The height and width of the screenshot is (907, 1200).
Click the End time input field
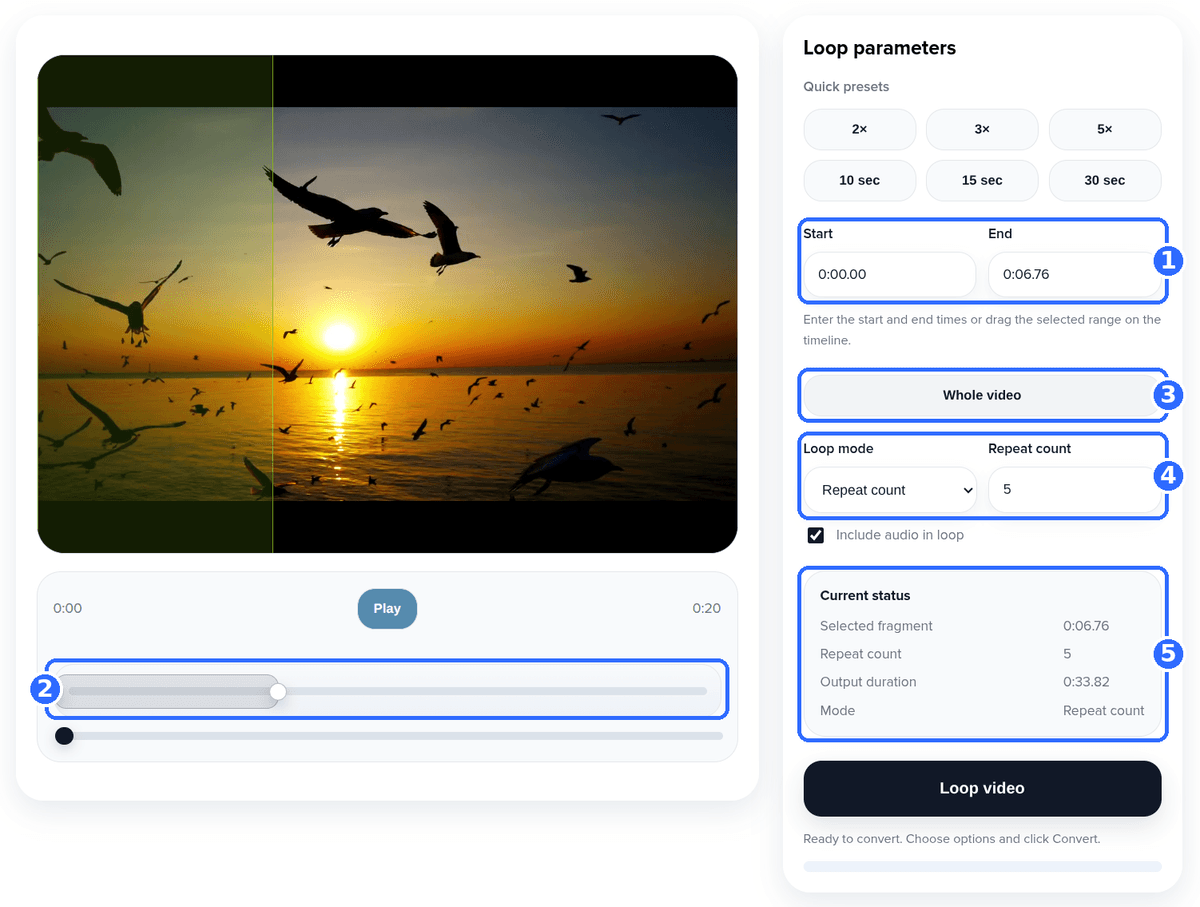coord(1074,274)
